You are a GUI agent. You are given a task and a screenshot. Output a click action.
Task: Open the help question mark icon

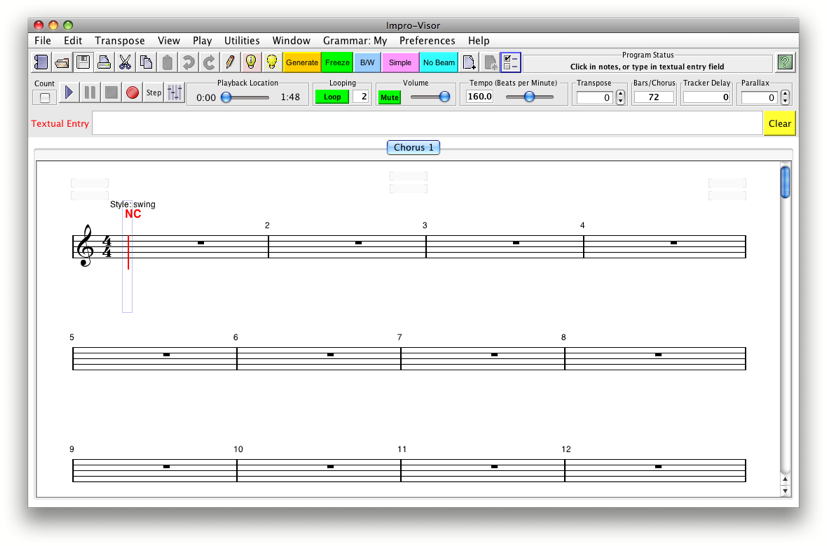pos(785,62)
